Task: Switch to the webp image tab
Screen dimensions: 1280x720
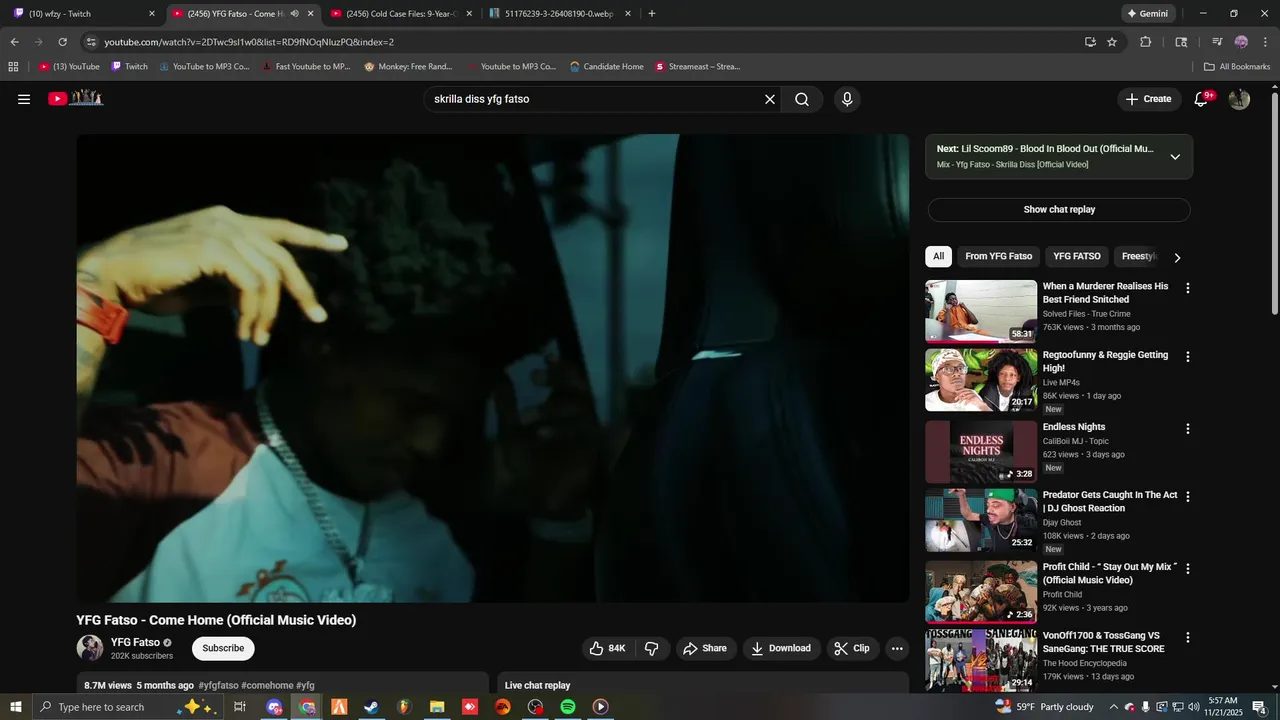Action: pyautogui.click(x=560, y=14)
